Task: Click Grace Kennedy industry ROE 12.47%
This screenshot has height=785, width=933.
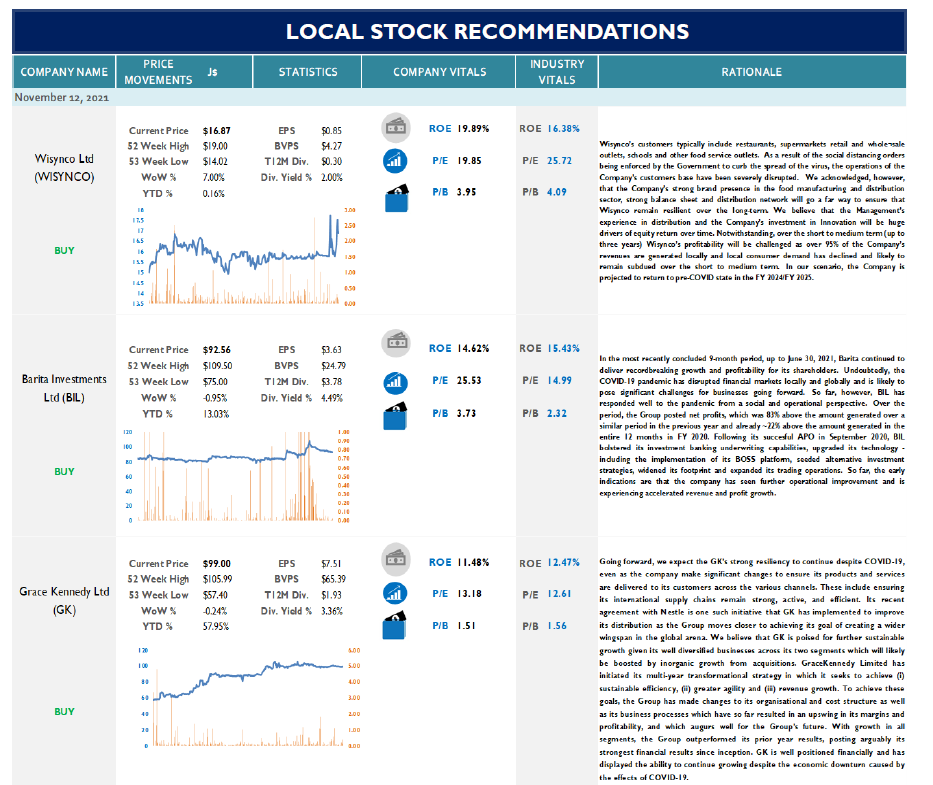Action: click(563, 562)
